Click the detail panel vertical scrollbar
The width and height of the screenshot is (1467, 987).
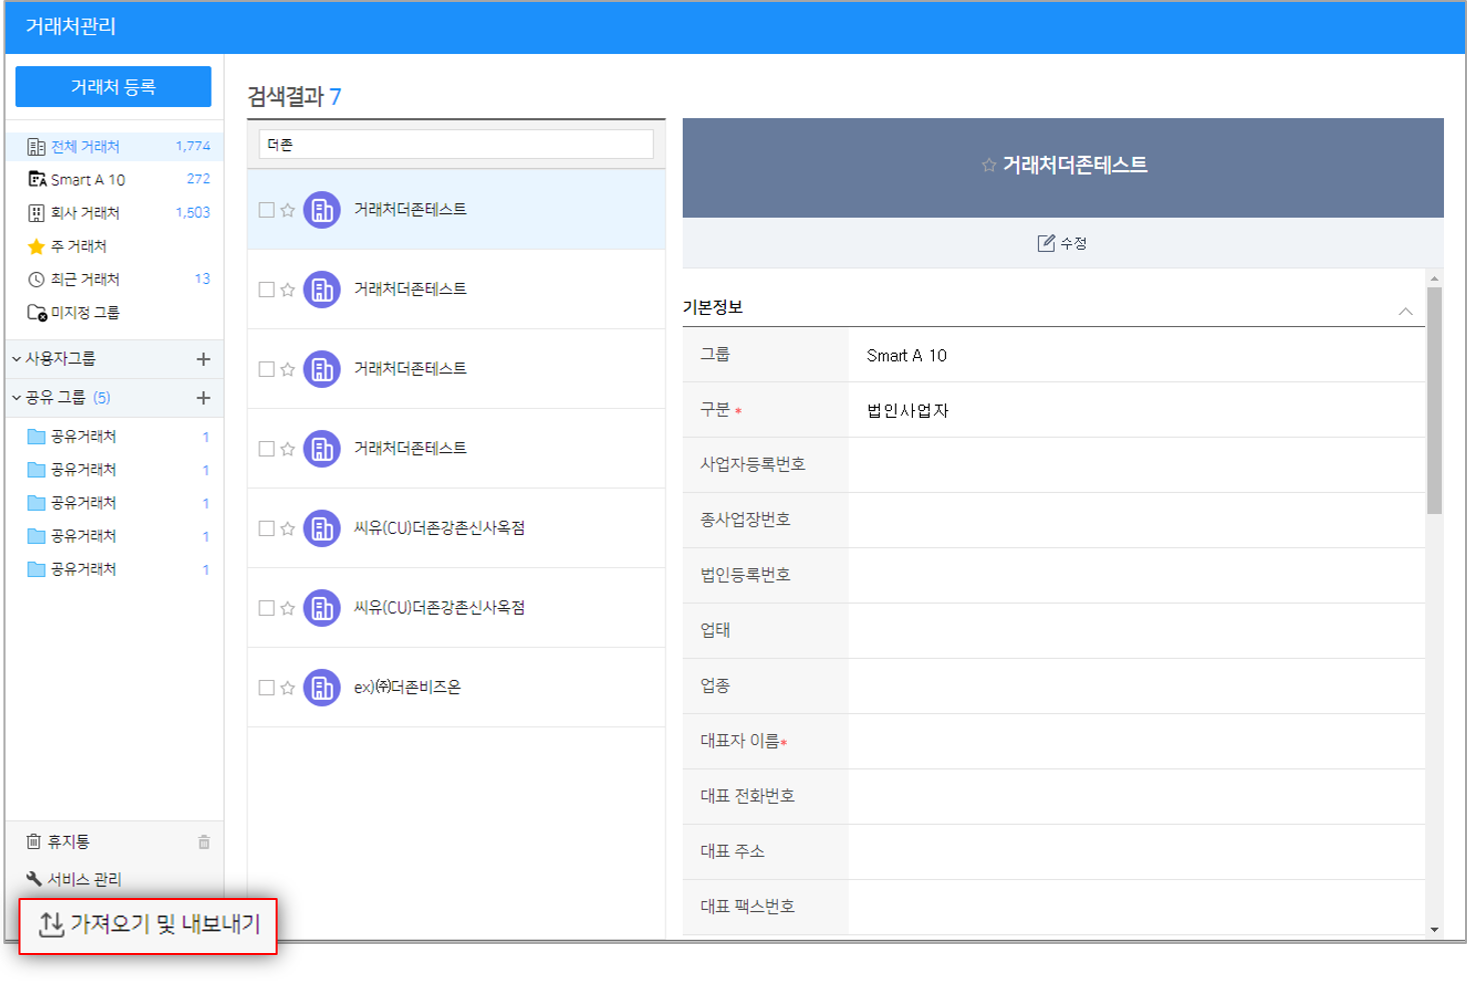point(1434,400)
